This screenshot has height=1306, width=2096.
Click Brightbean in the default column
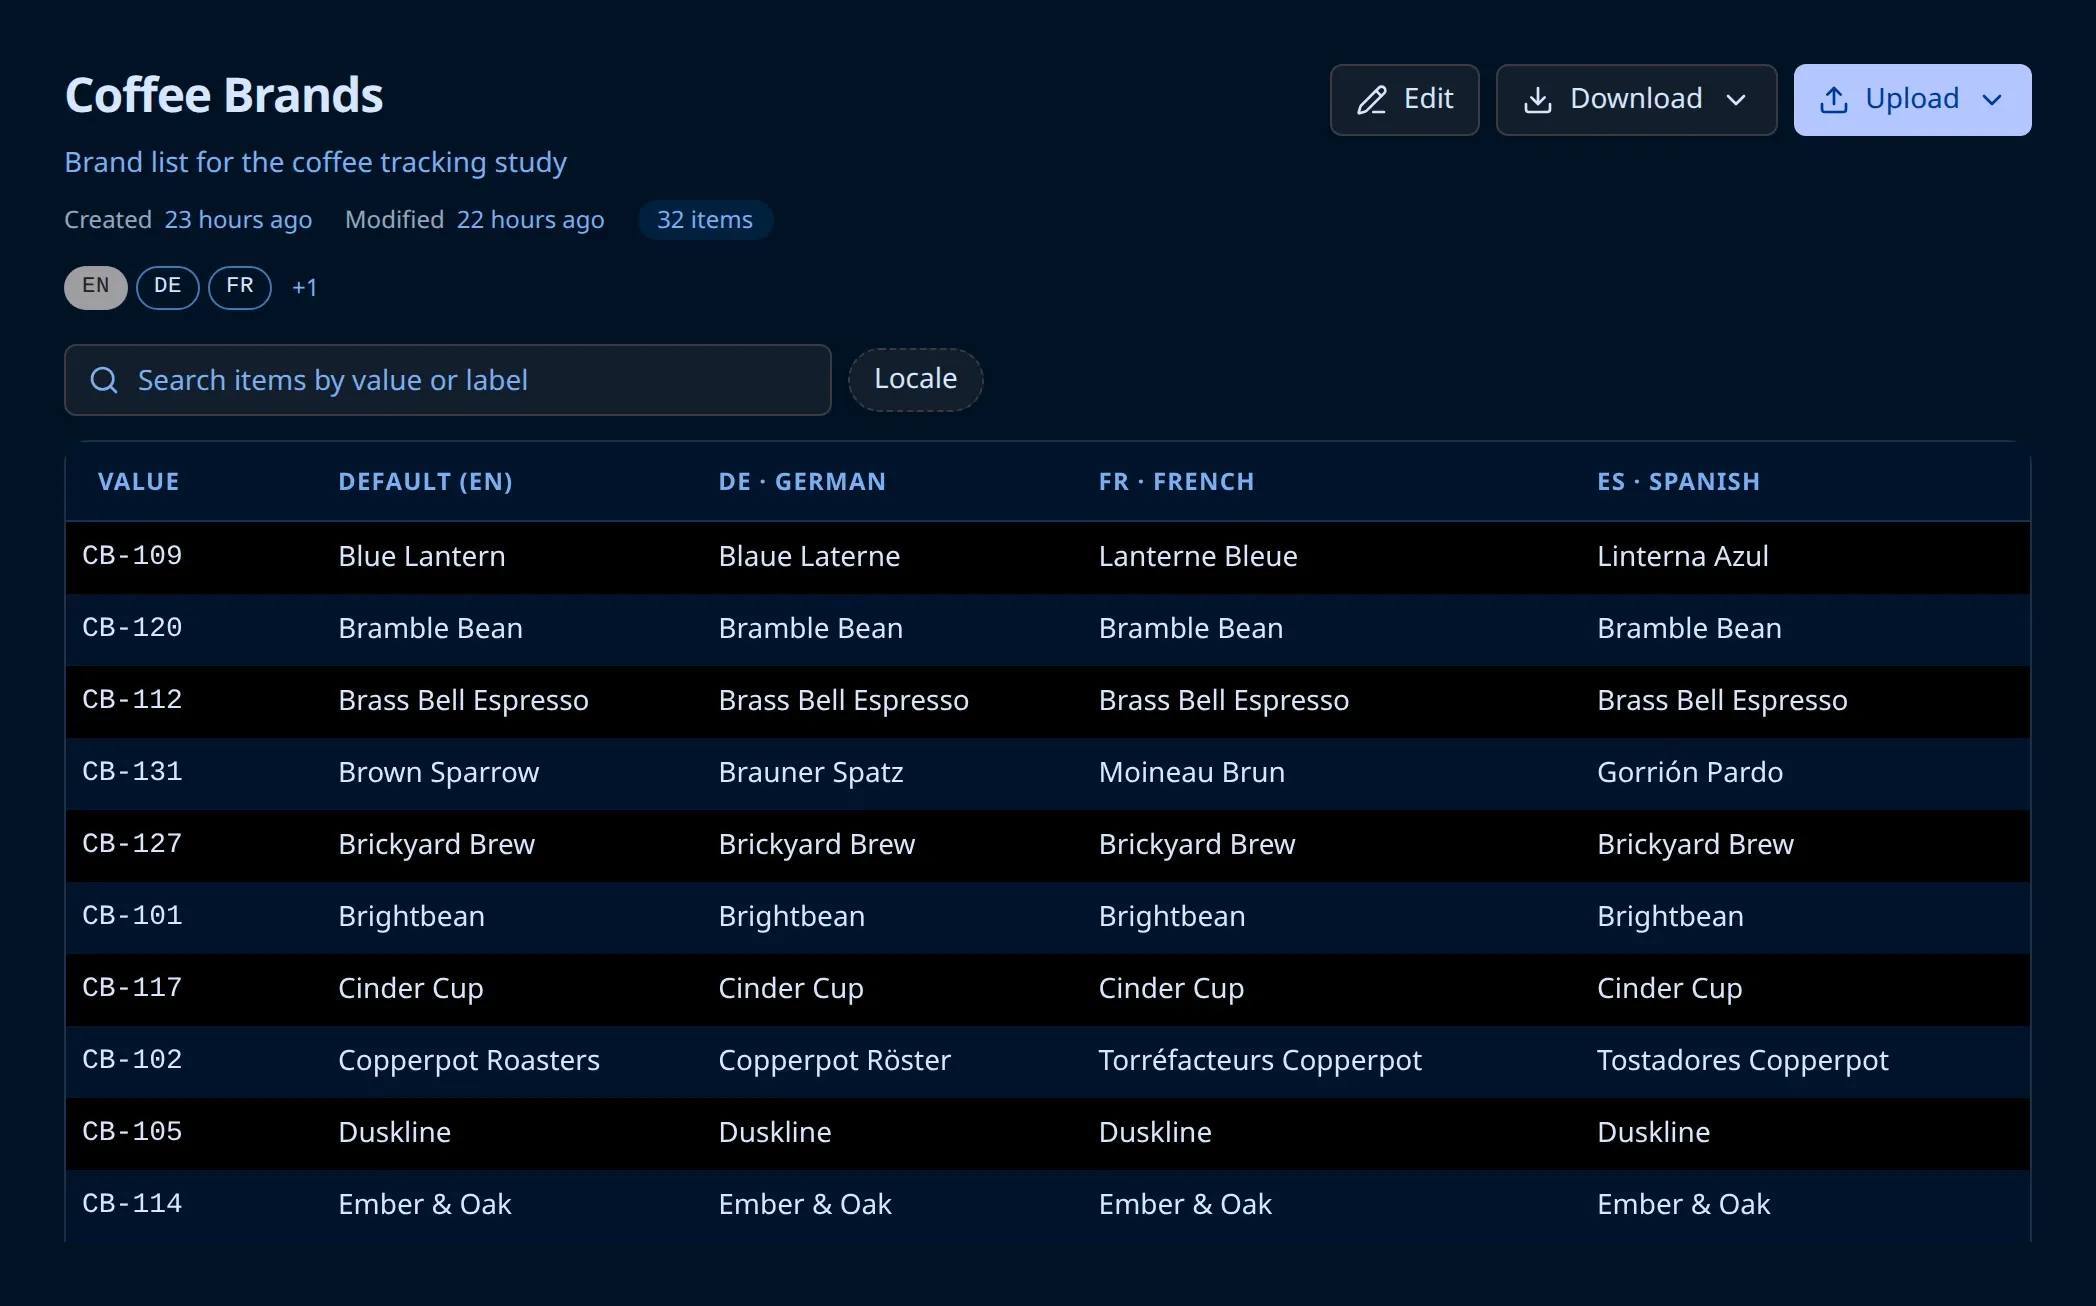coord(411,916)
